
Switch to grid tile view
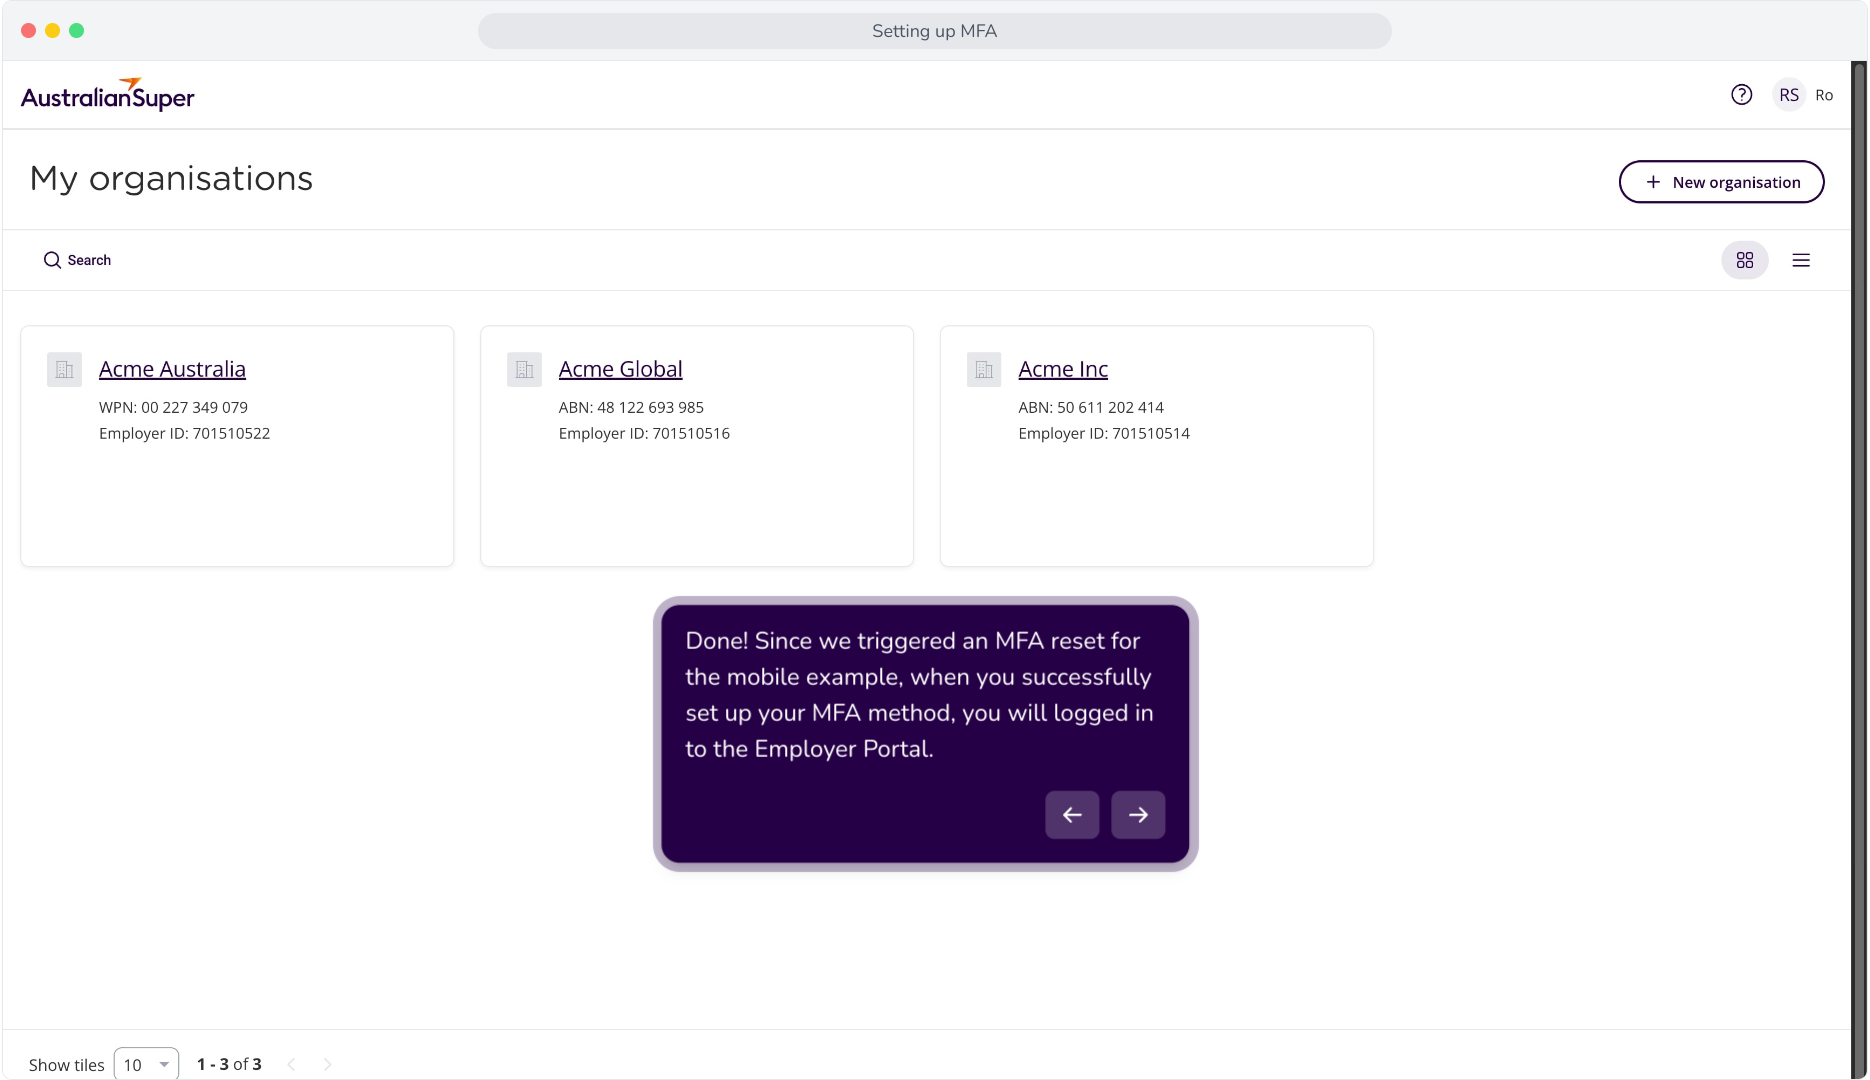[1744, 260]
